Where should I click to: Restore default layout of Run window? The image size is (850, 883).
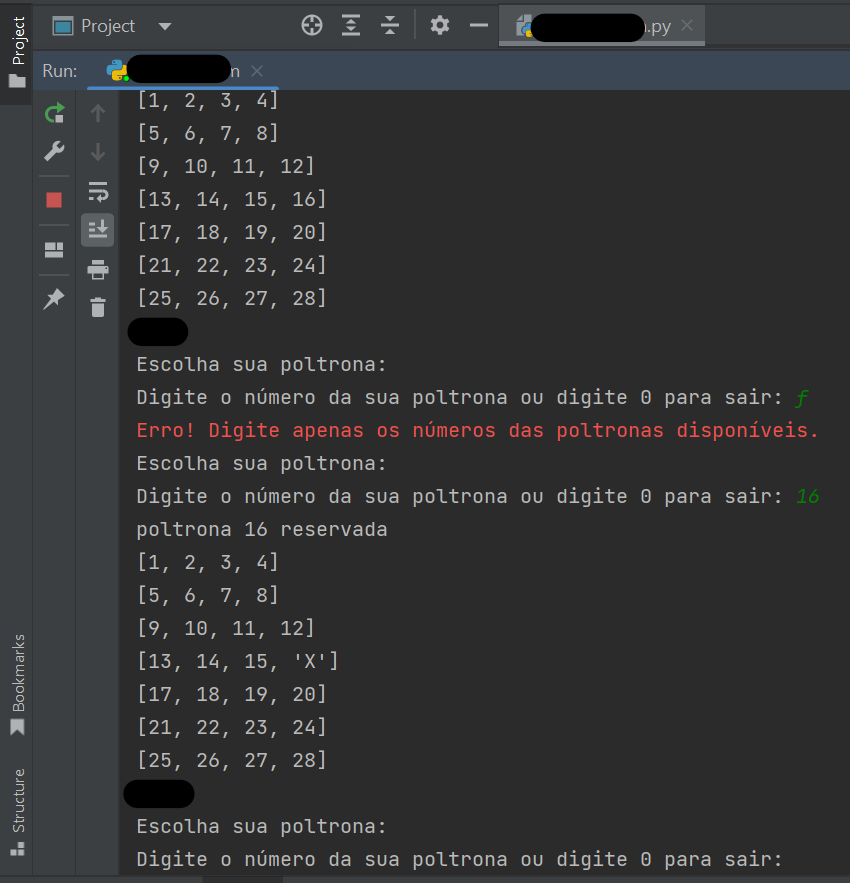pyautogui.click(x=54, y=249)
